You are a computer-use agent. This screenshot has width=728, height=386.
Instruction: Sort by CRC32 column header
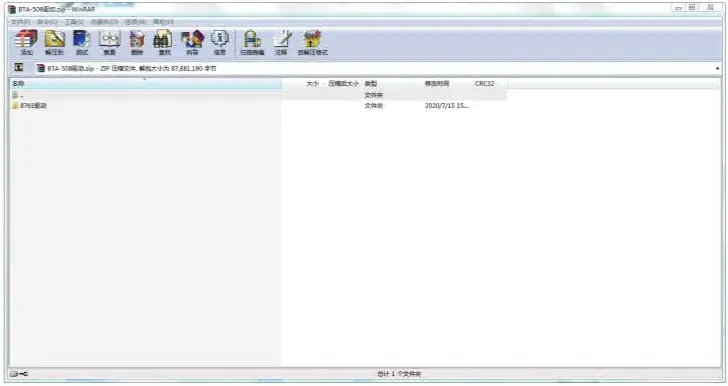(x=489, y=84)
